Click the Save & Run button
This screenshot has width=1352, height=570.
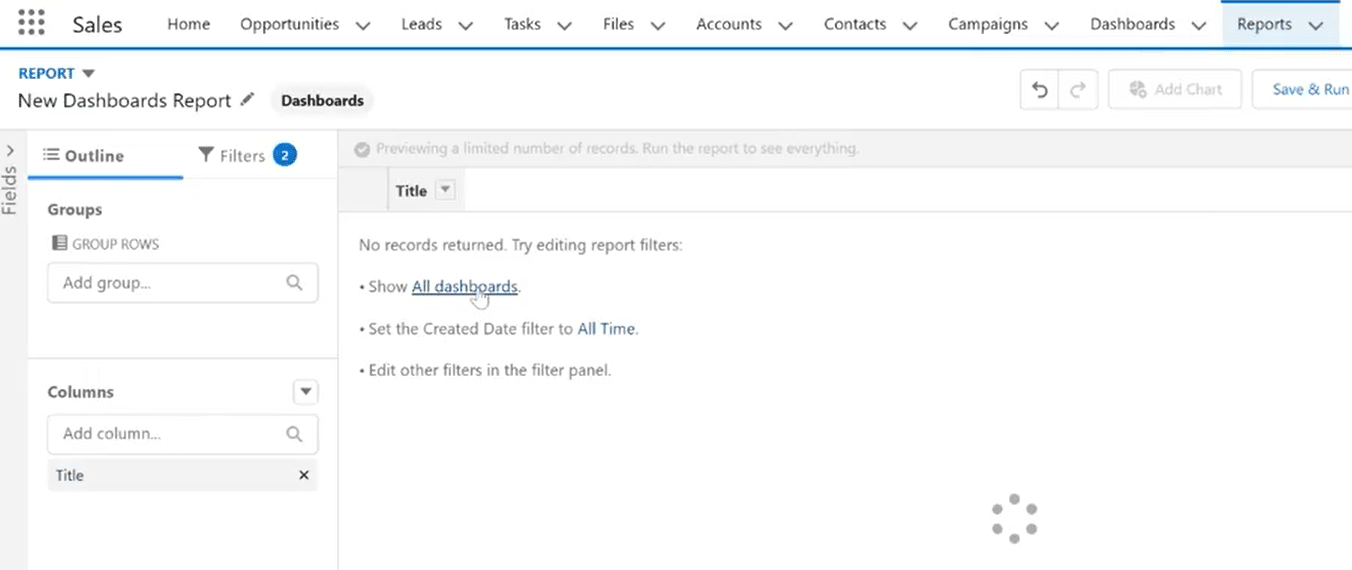(x=1304, y=89)
